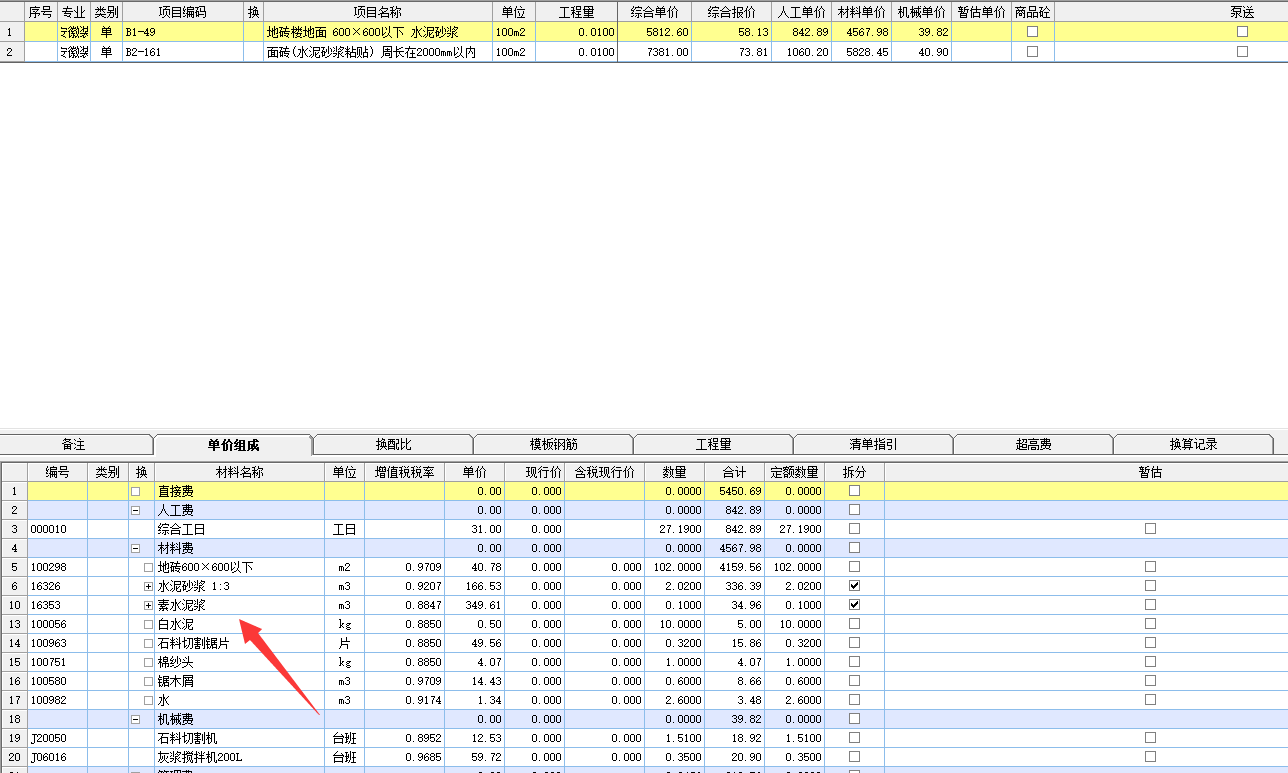Open the 换配比 tab
1288x773 pixels.
[x=393, y=444]
